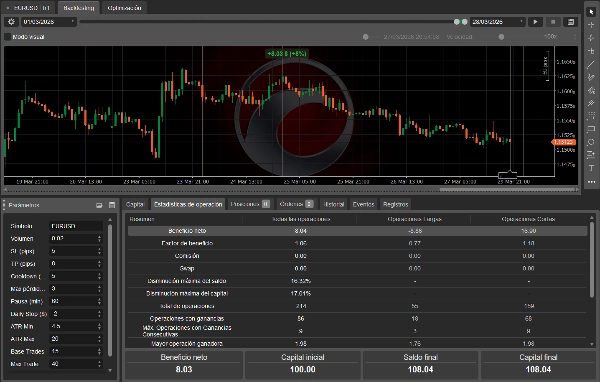Screen dimensions: 600x382
Task: Click the Órdenes count badge
Action: 309,204
